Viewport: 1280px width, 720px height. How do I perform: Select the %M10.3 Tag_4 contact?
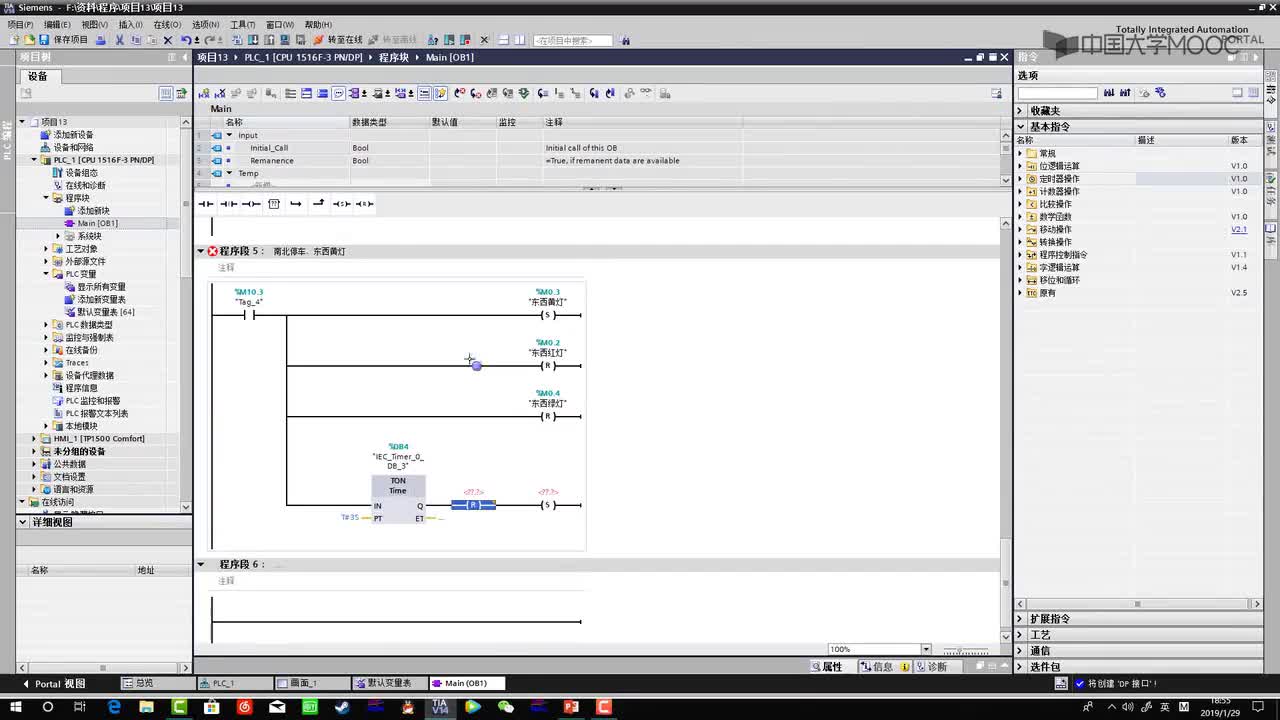[x=248, y=315]
